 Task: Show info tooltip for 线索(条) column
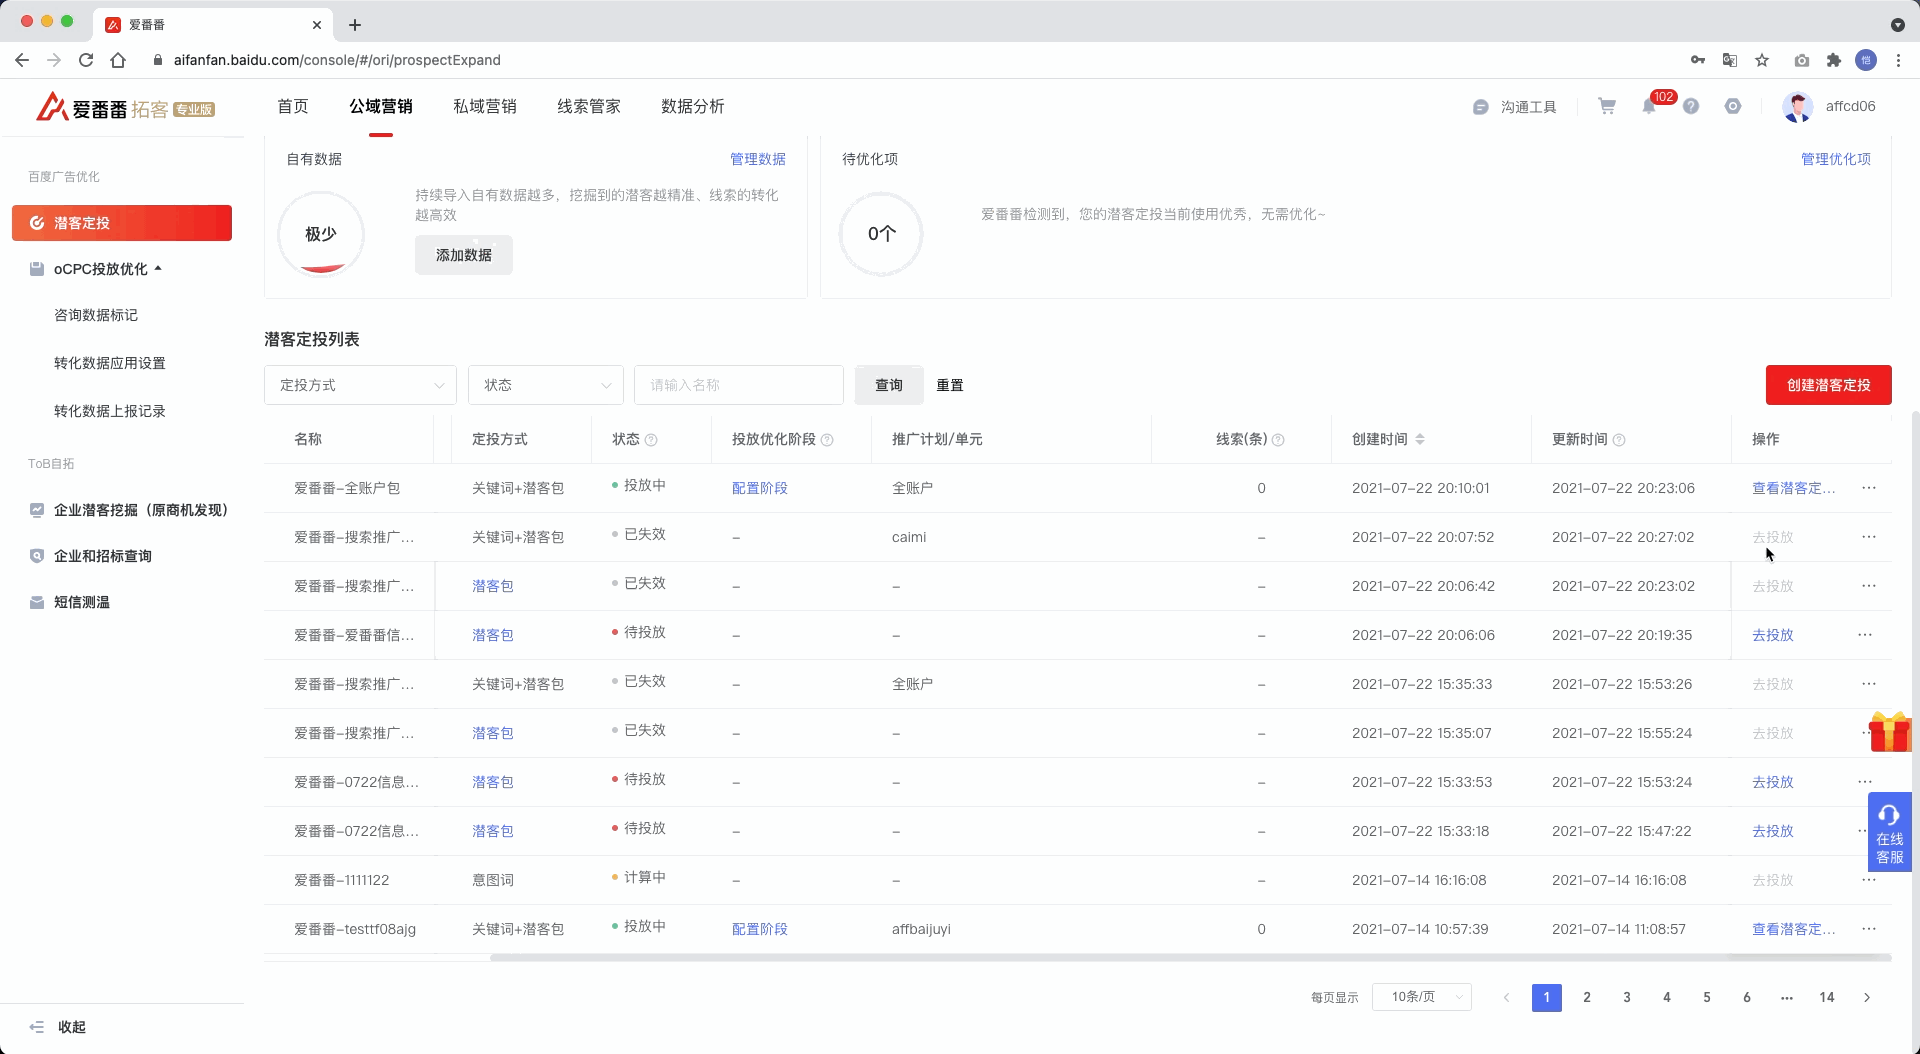[x=1278, y=440]
